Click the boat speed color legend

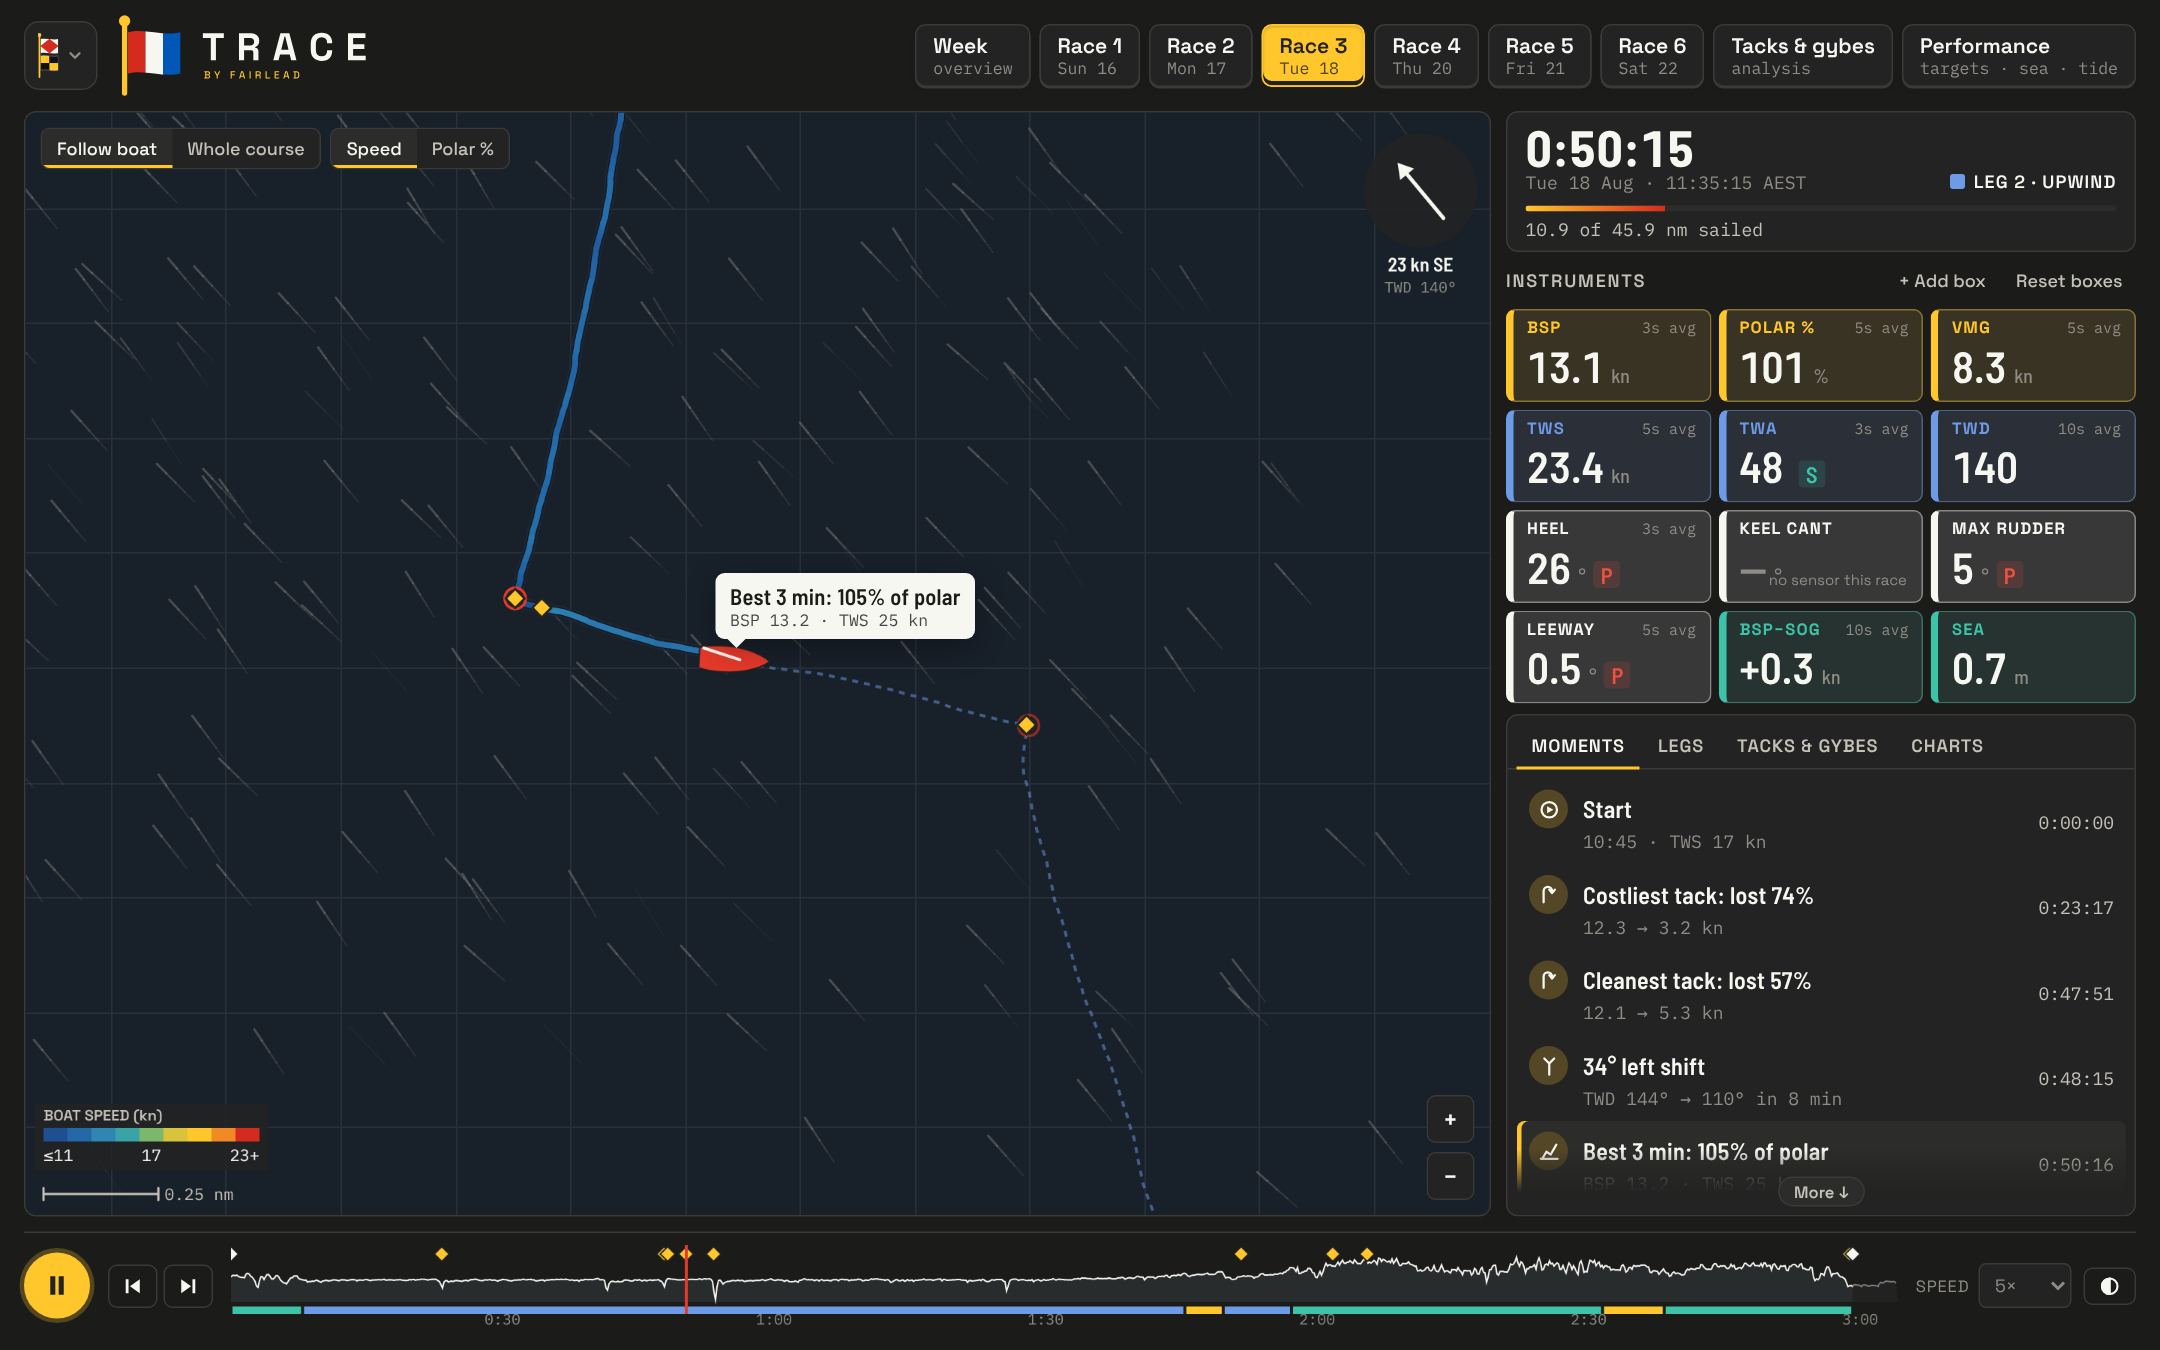point(151,1136)
